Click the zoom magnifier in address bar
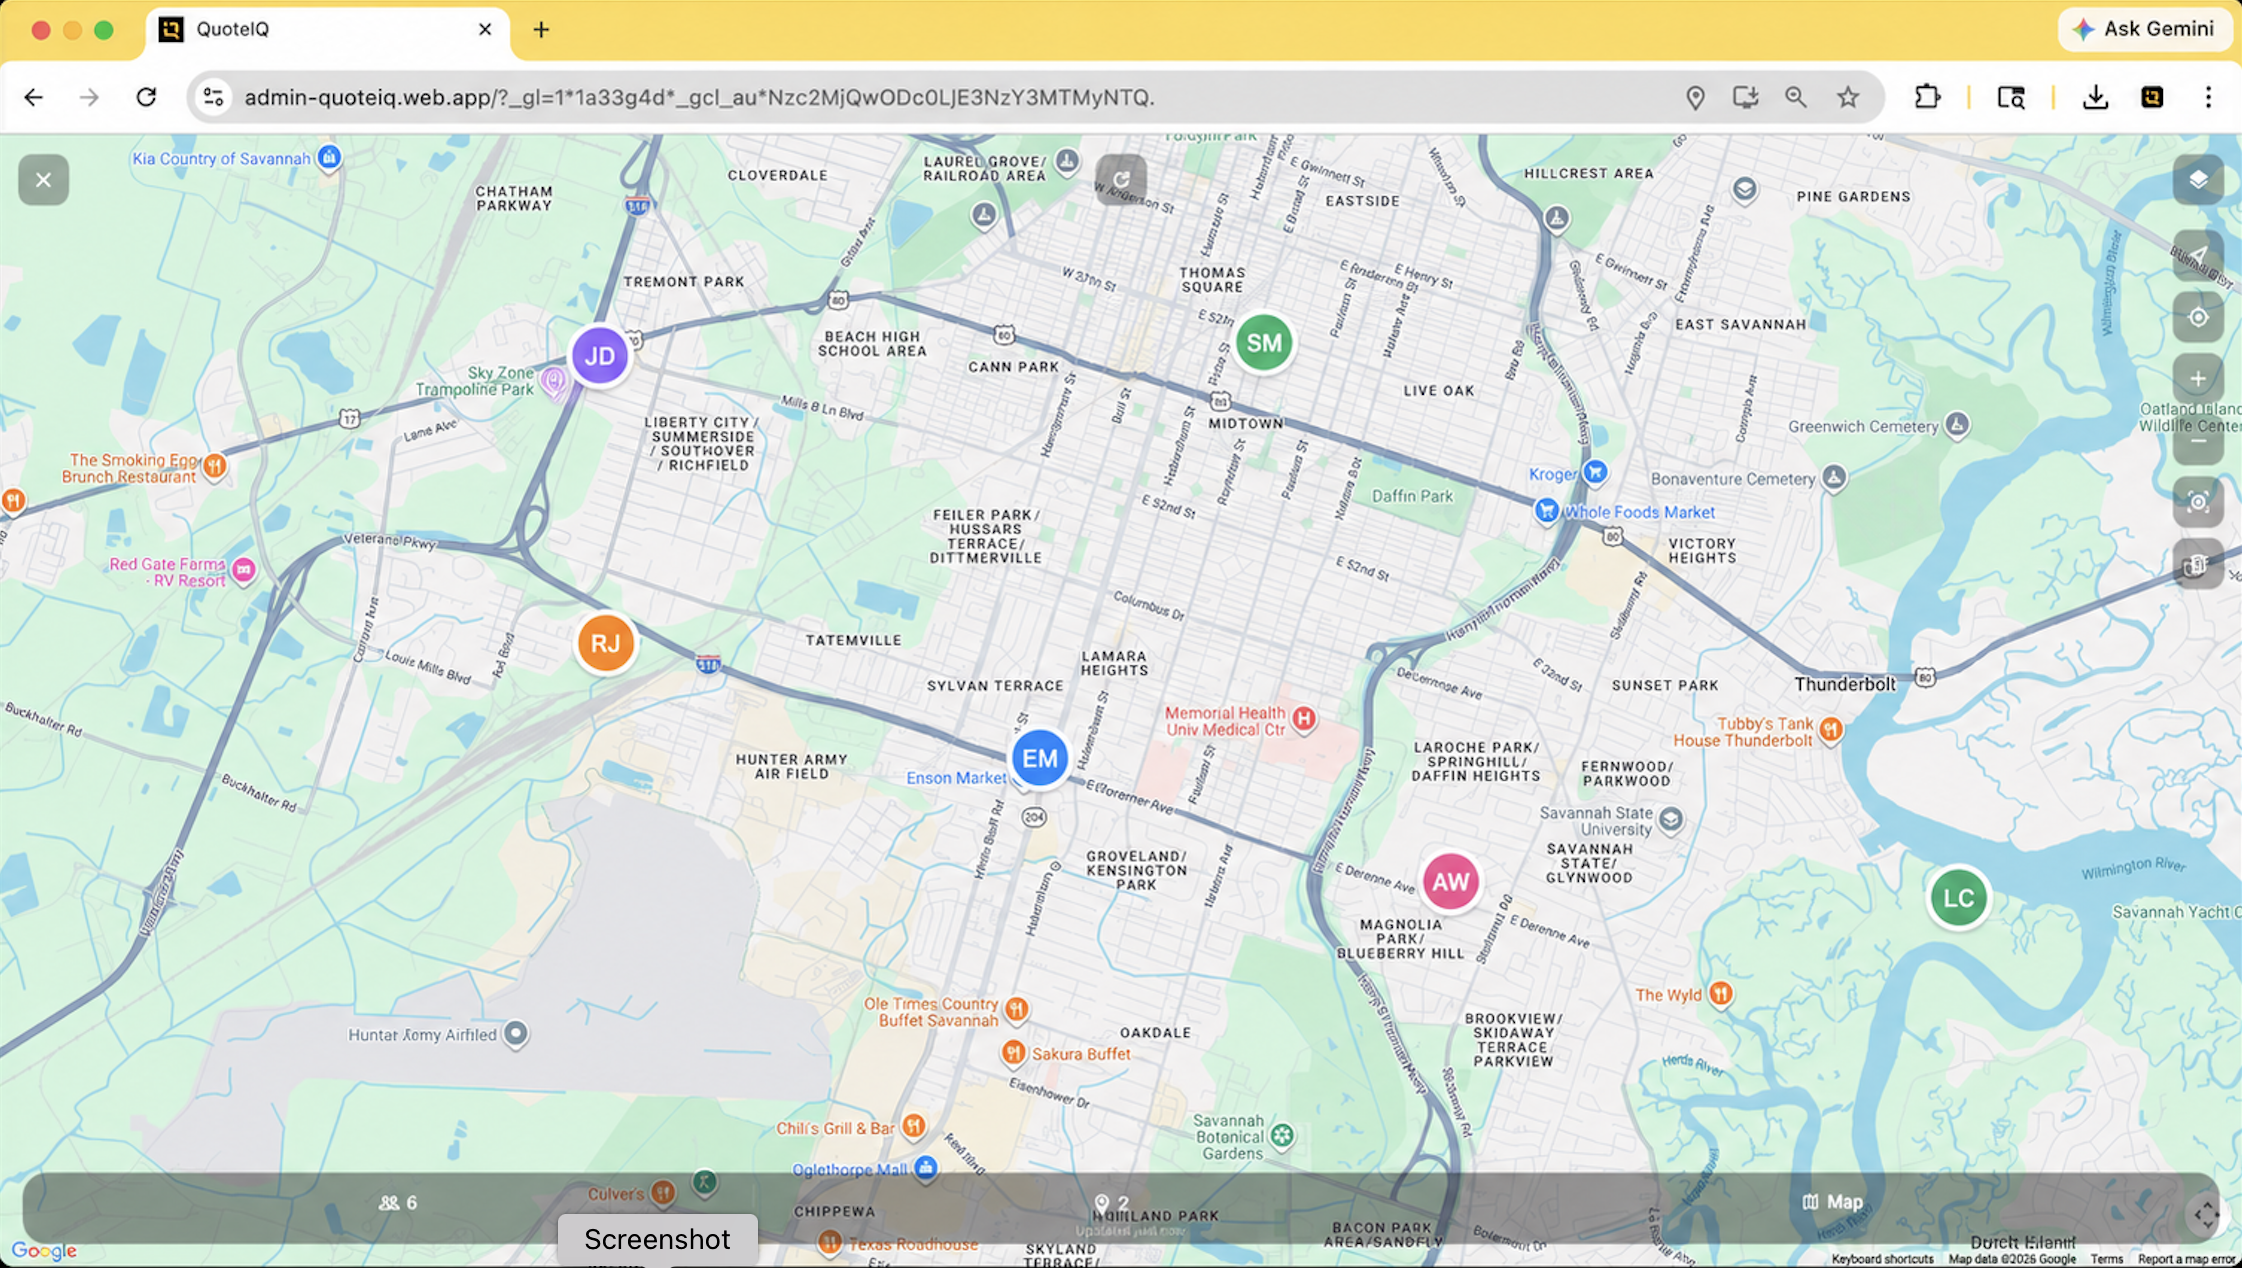2242x1268 pixels. point(1796,97)
